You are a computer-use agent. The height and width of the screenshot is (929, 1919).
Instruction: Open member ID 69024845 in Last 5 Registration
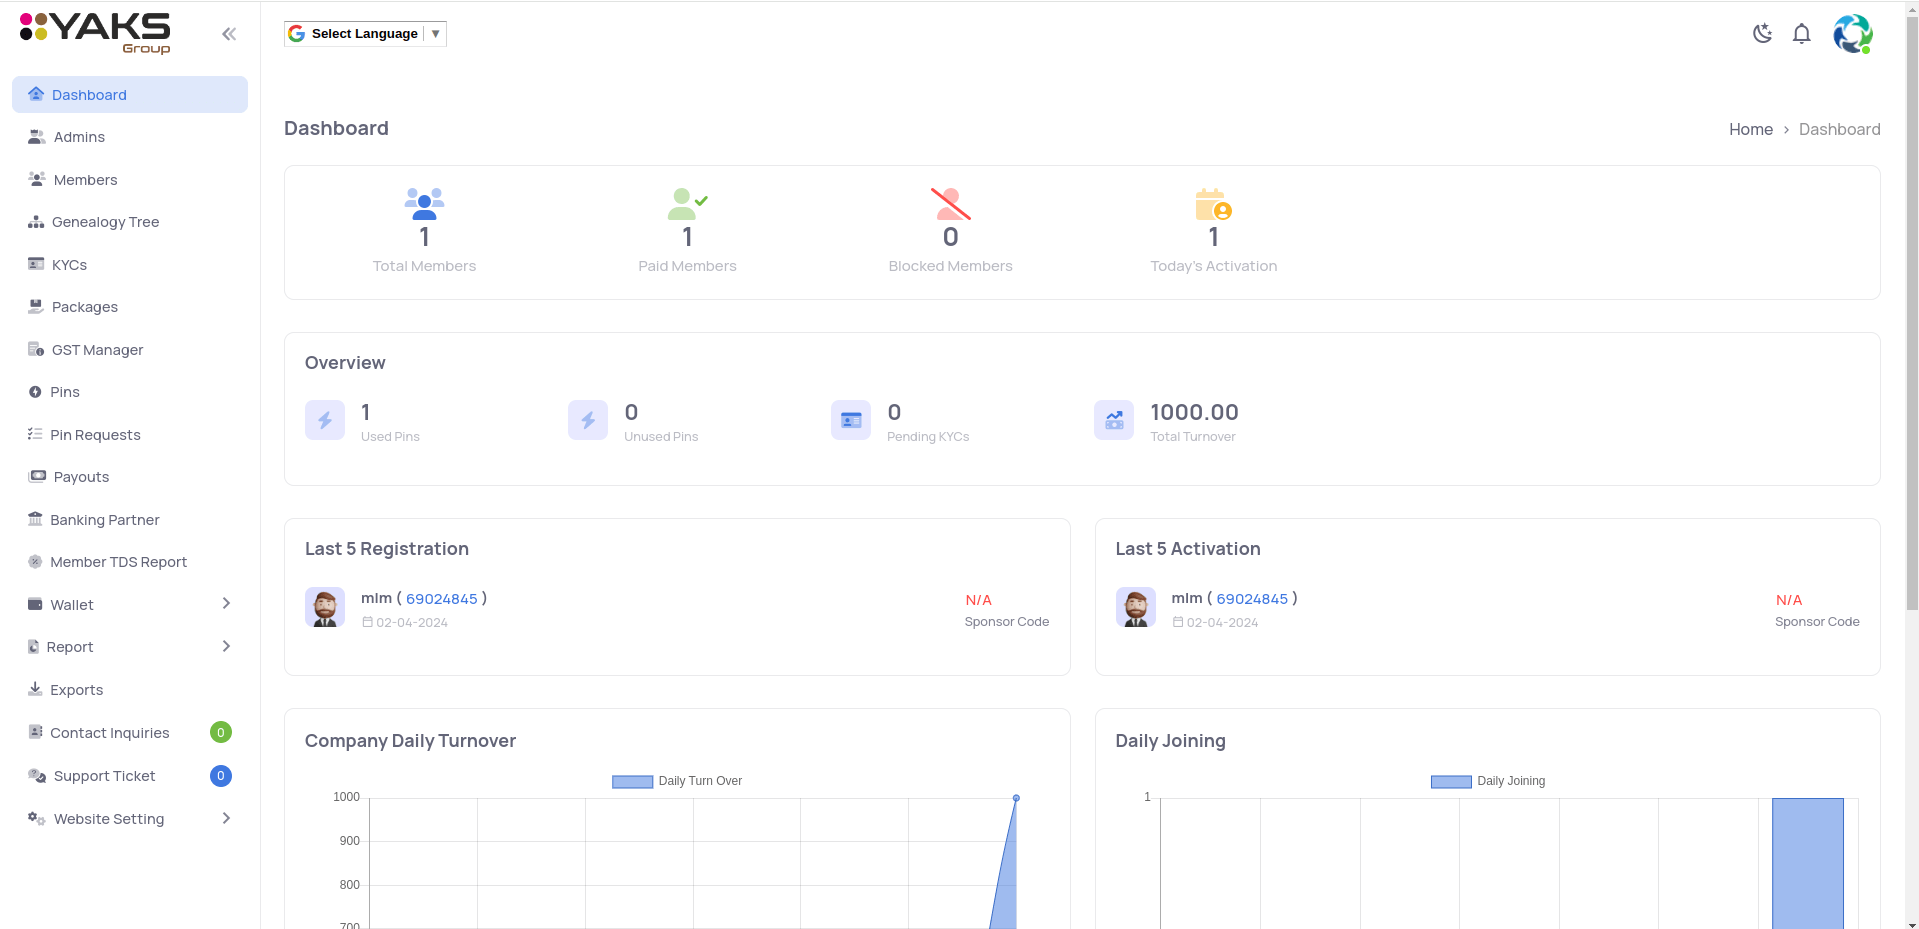(x=442, y=599)
